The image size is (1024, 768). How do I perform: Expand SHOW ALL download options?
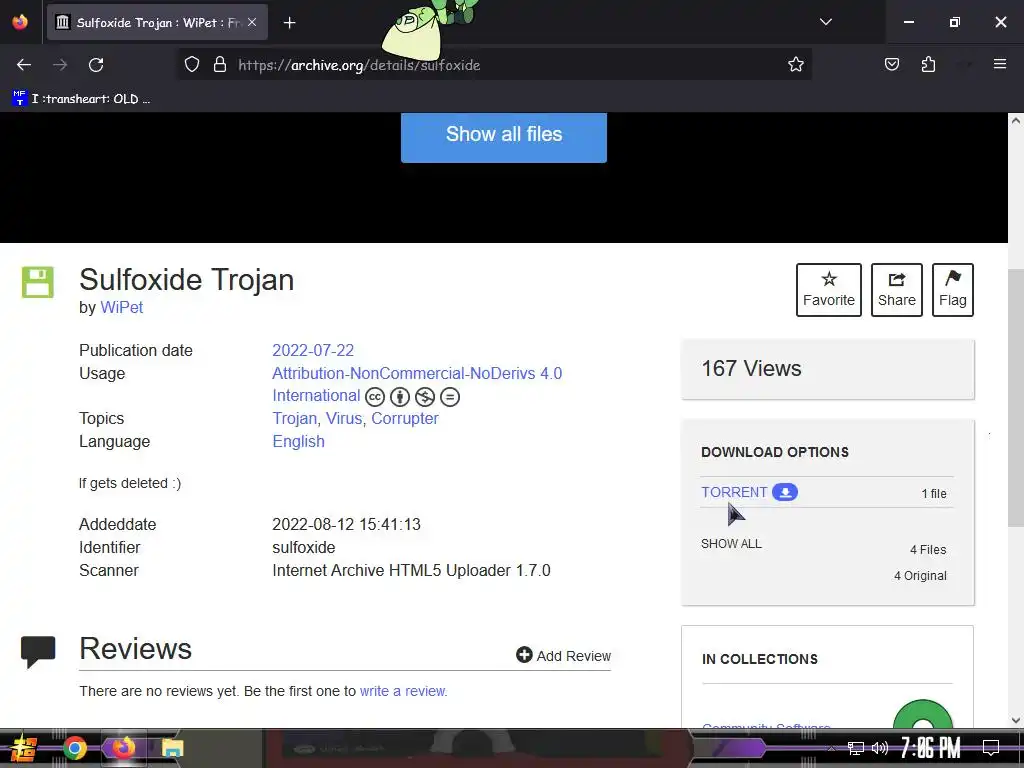(731, 544)
